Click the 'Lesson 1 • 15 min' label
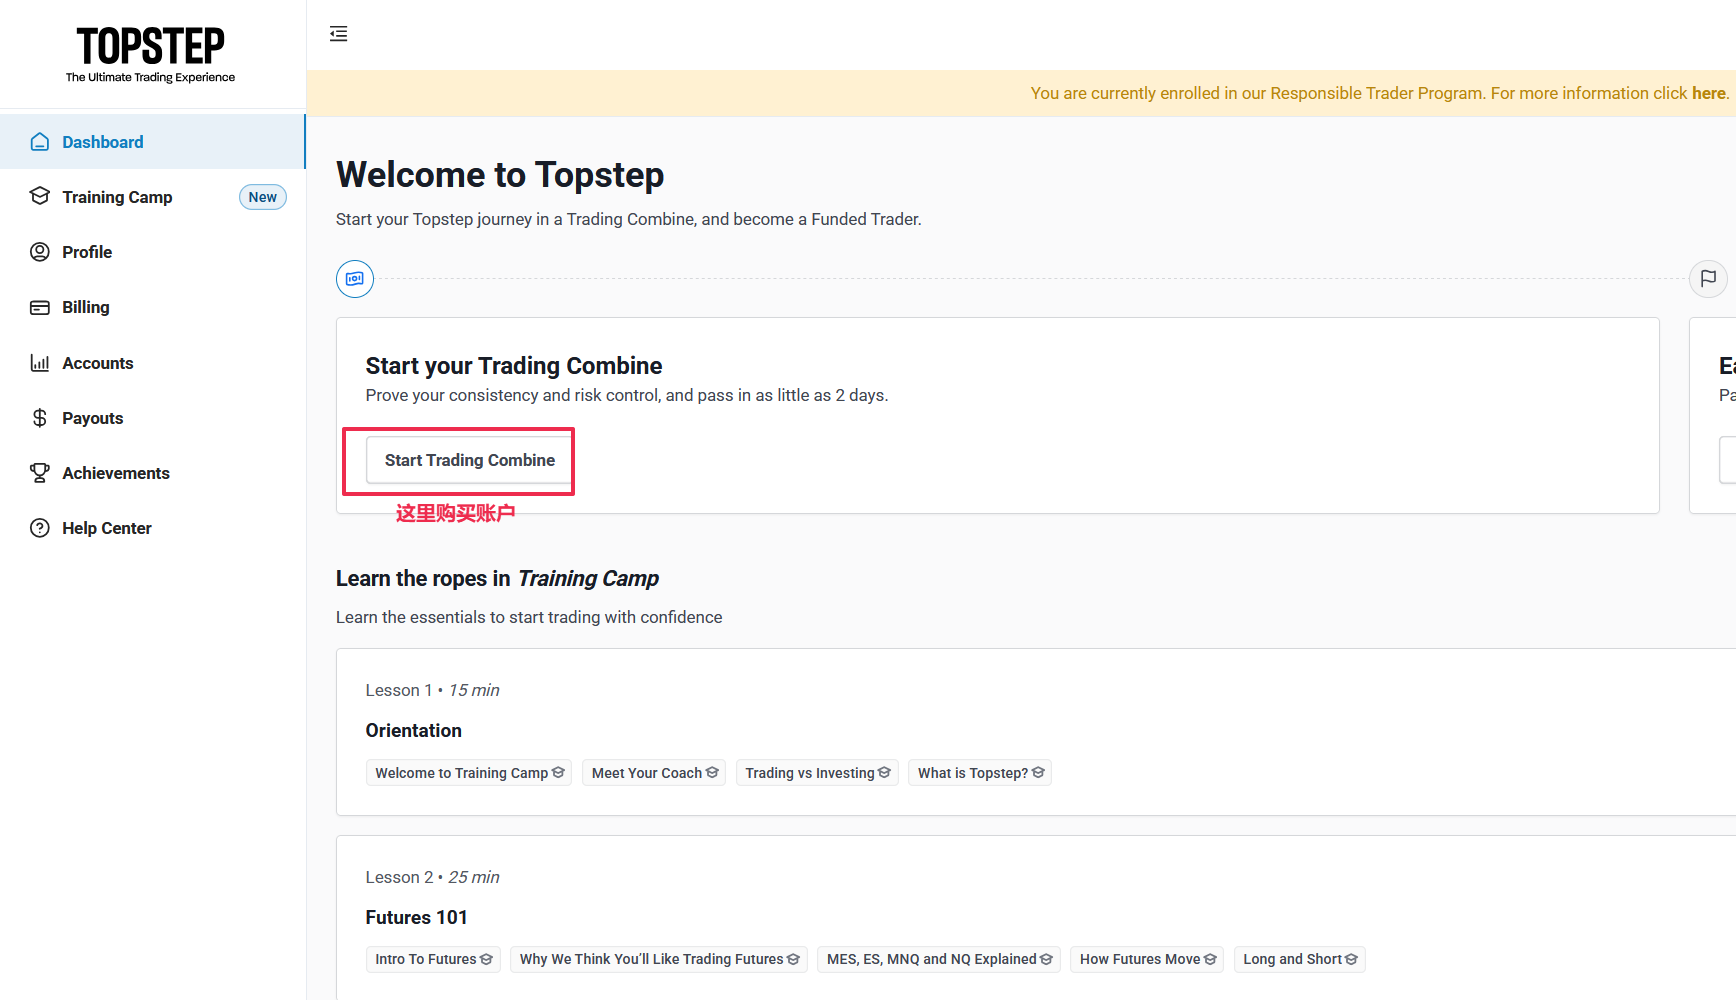The width and height of the screenshot is (1736, 1000). (432, 690)
